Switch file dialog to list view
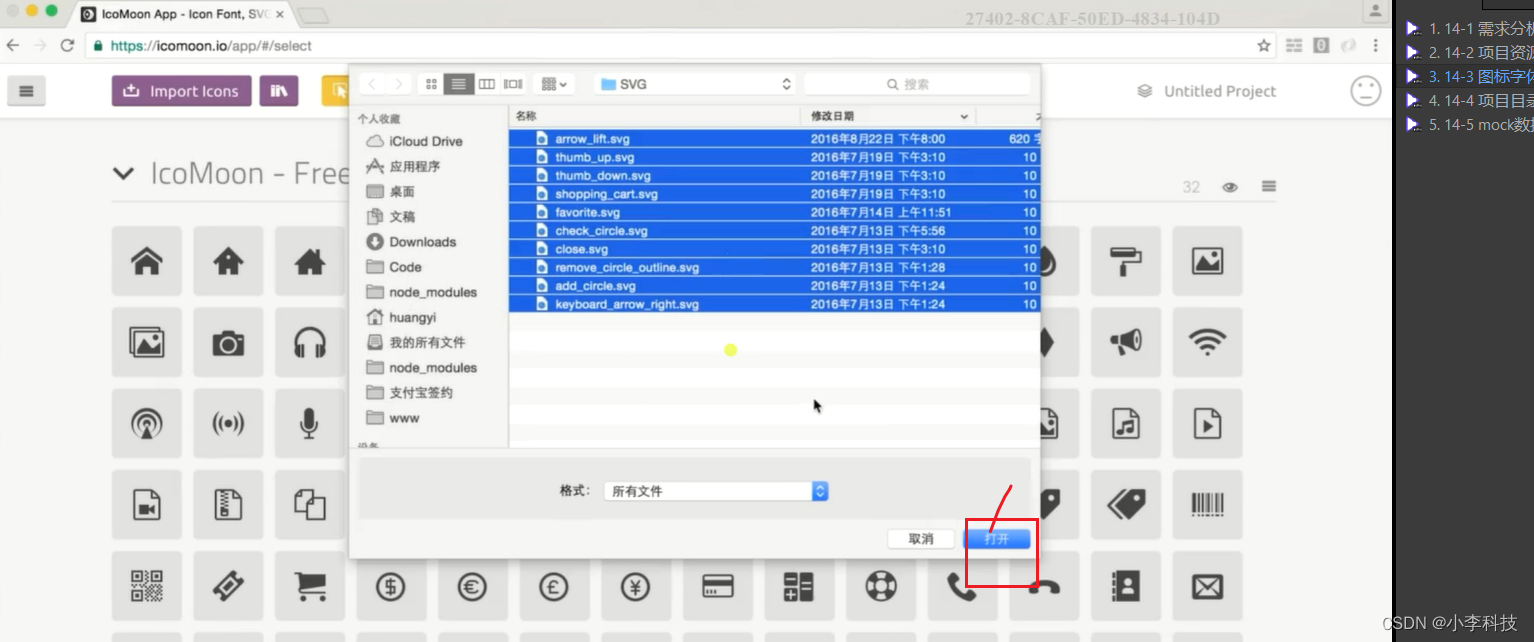 [x=458, y=84]
